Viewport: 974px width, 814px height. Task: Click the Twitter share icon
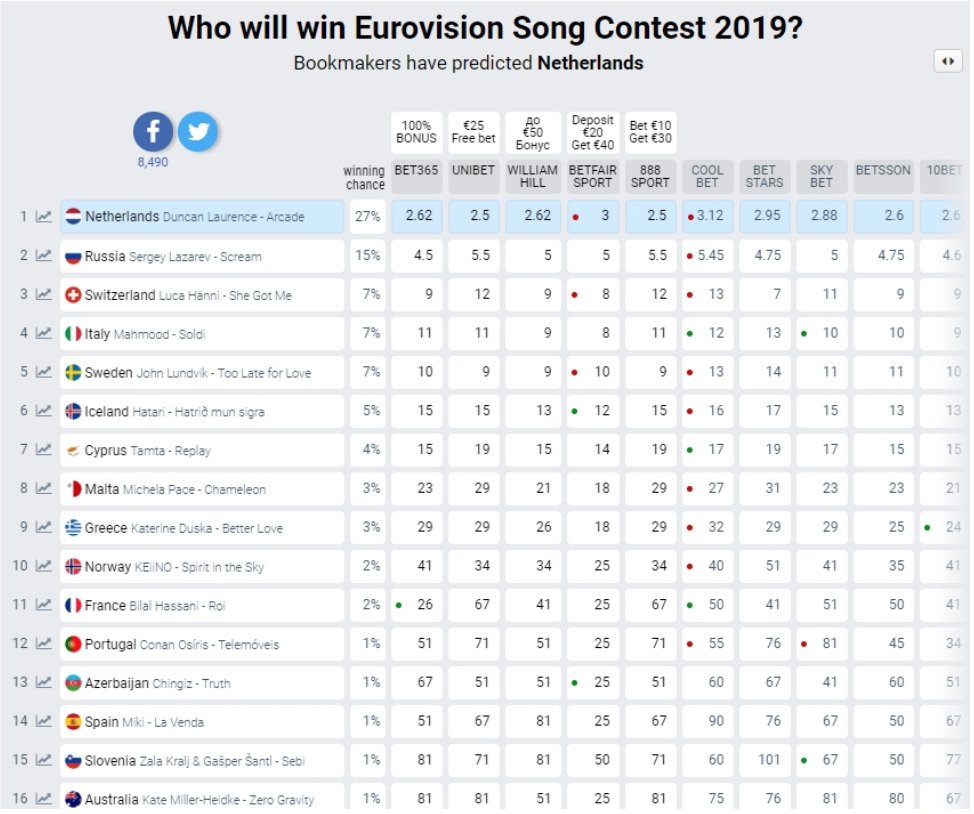(x=198, y=132)
